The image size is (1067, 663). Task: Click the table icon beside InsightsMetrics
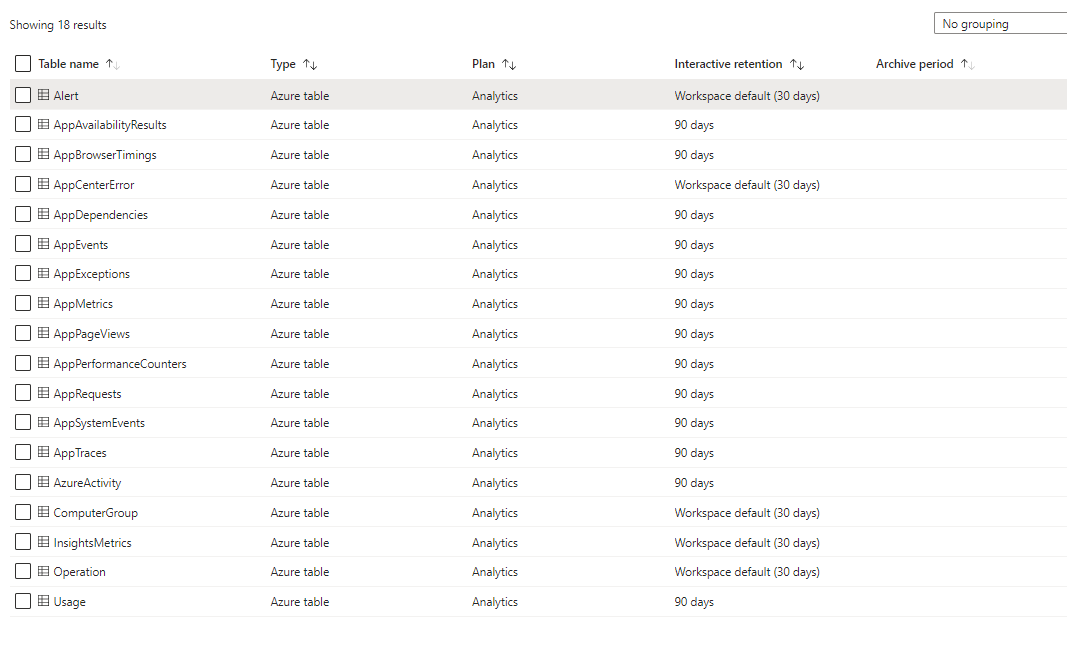(44, 543)
